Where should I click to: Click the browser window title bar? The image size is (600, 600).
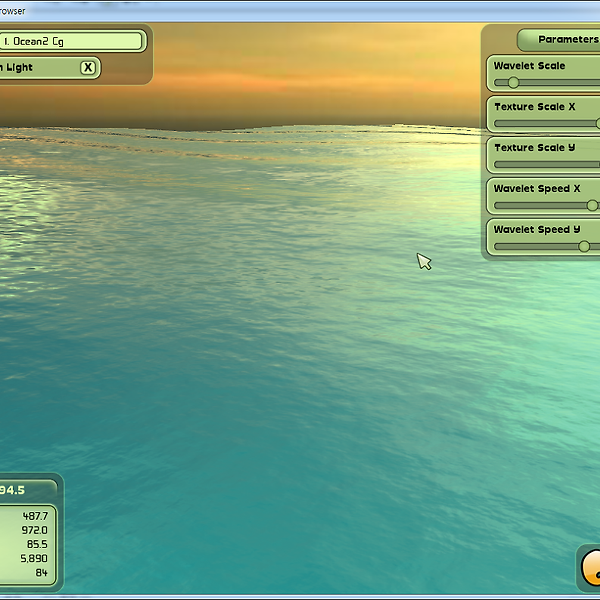coord(300,10)
